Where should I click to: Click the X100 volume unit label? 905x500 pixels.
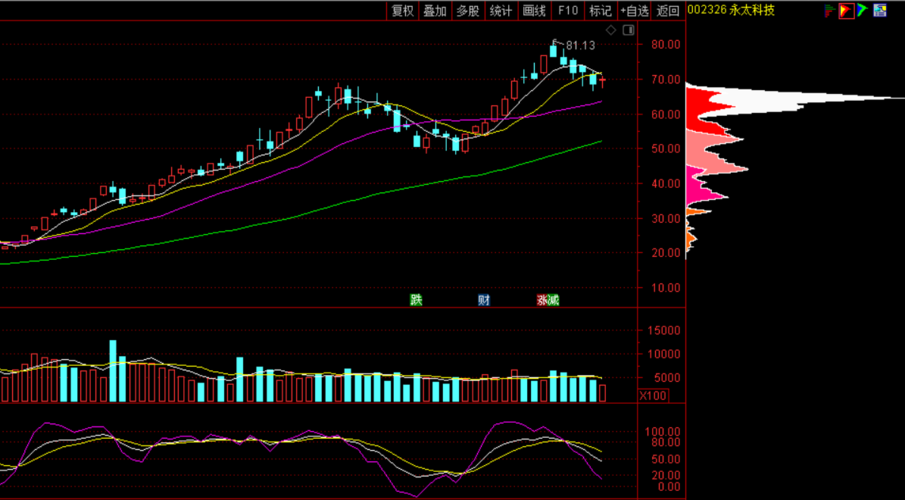(x=653, y=395)
